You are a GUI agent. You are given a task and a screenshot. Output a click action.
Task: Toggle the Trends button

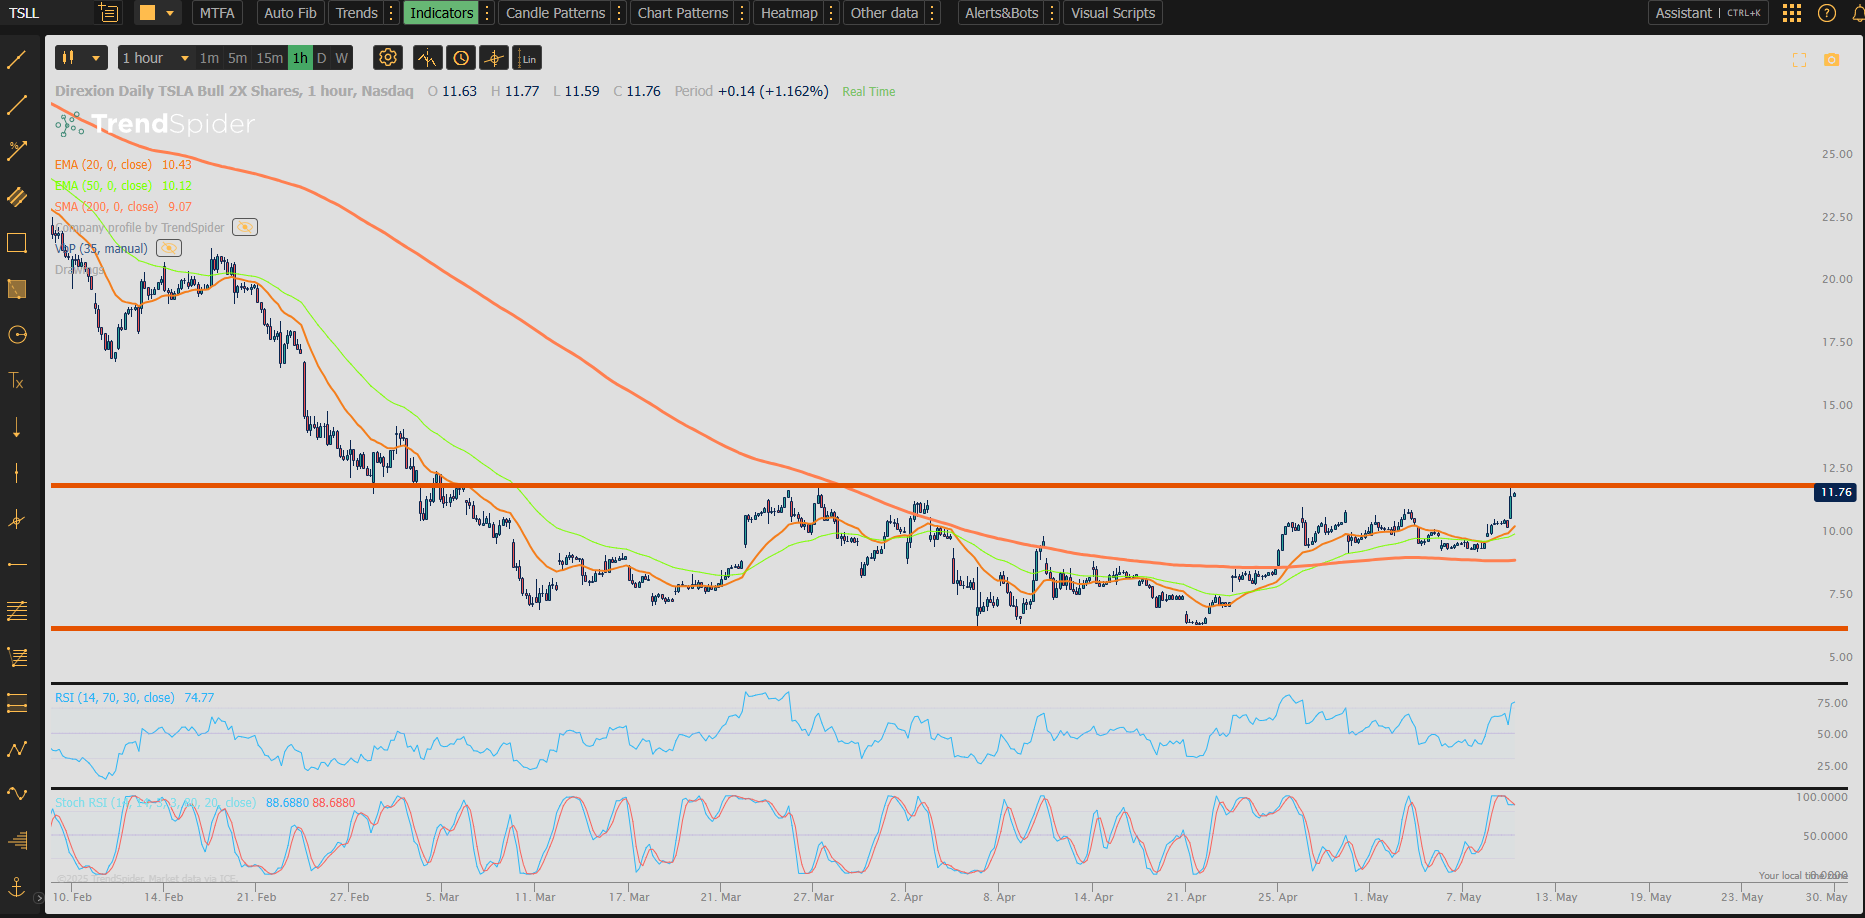click(x=357, y=13)
